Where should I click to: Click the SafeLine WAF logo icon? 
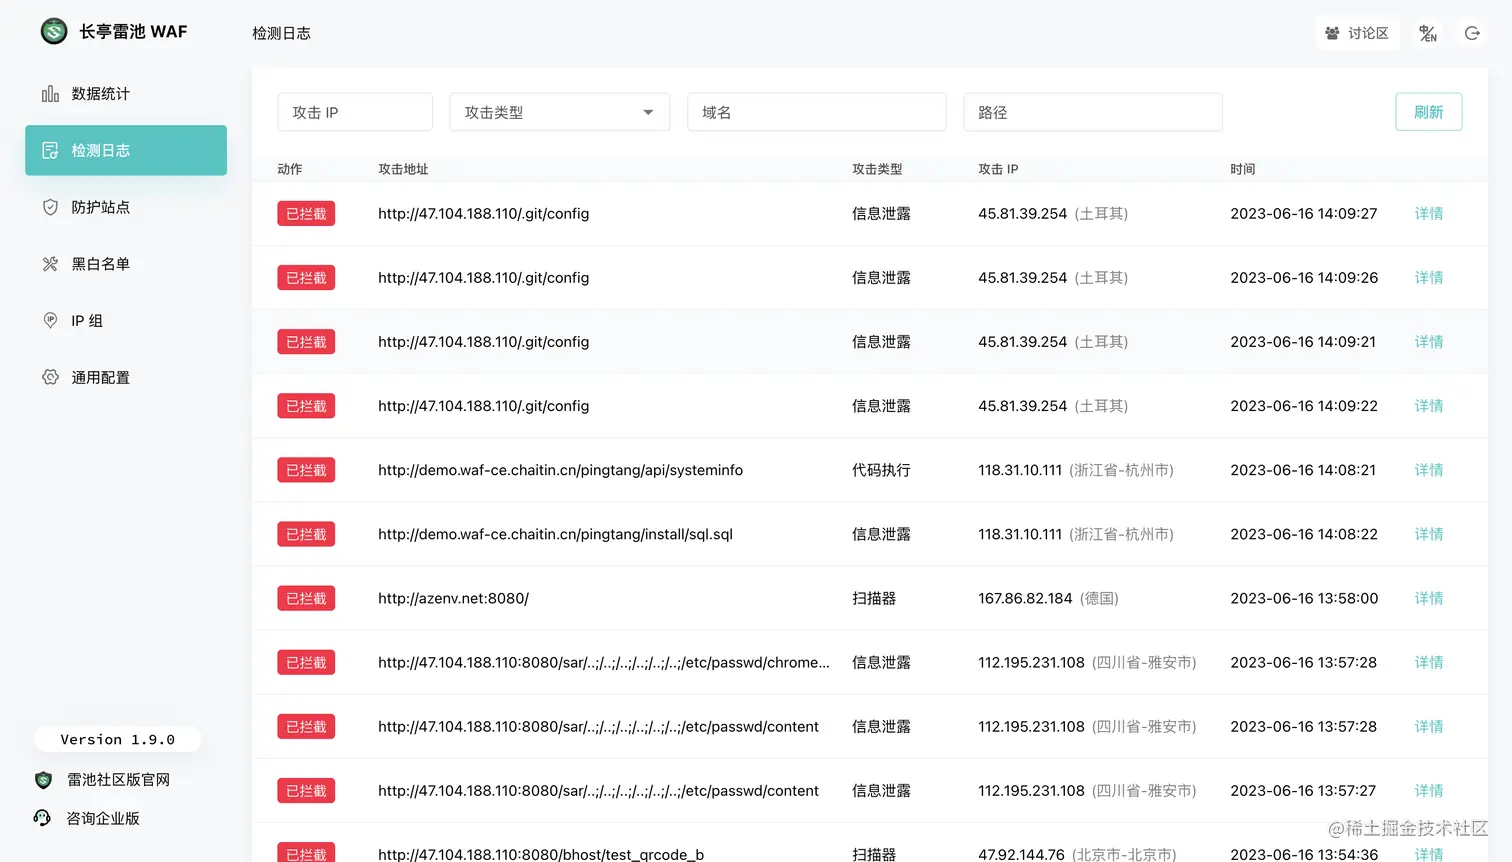point(54,32)
